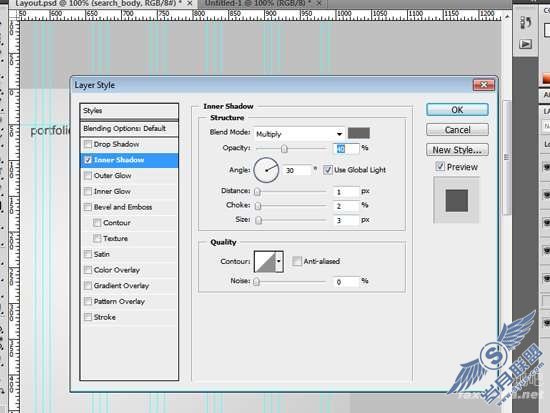Click the Choke value field

(x=346, y=206)
